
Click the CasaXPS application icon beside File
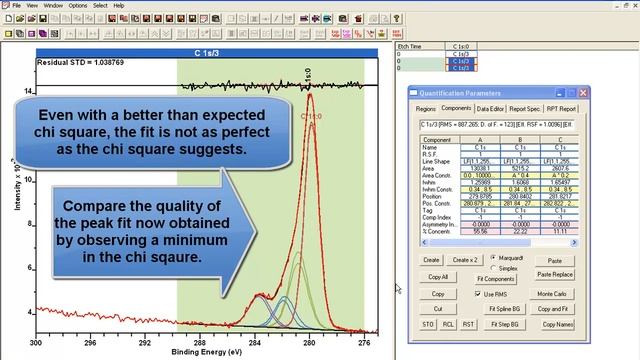tap(5, 5)
